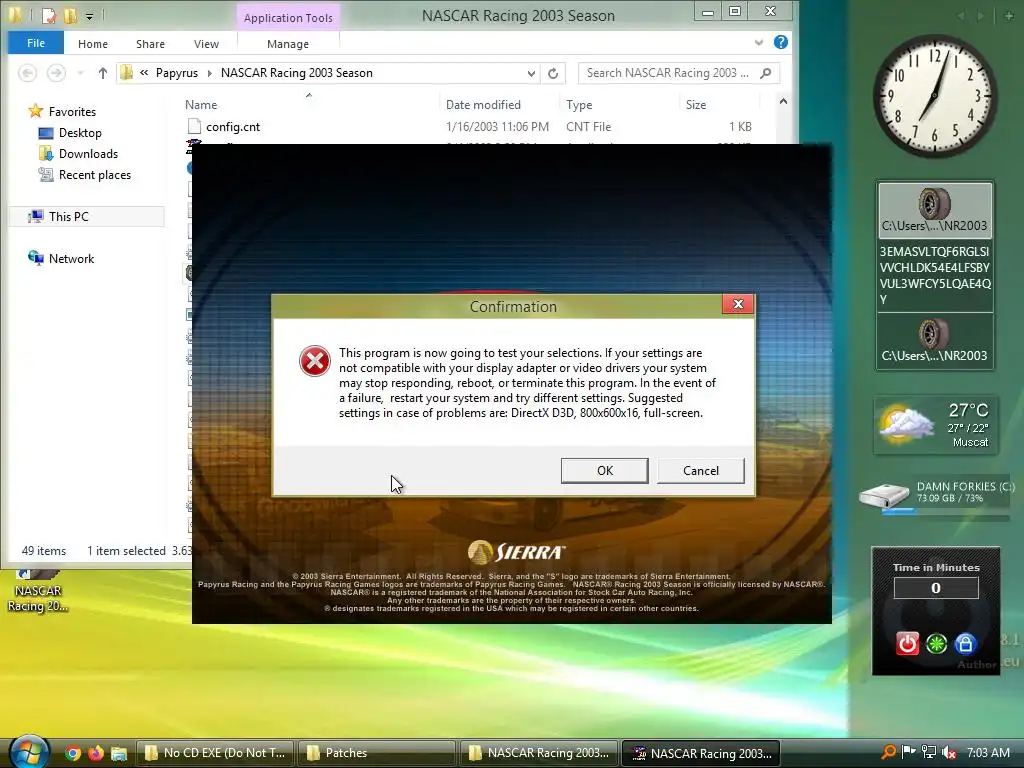Click the search magnifier icon in Explorer
Screen dimensions: 1024x768
point(766,73)
